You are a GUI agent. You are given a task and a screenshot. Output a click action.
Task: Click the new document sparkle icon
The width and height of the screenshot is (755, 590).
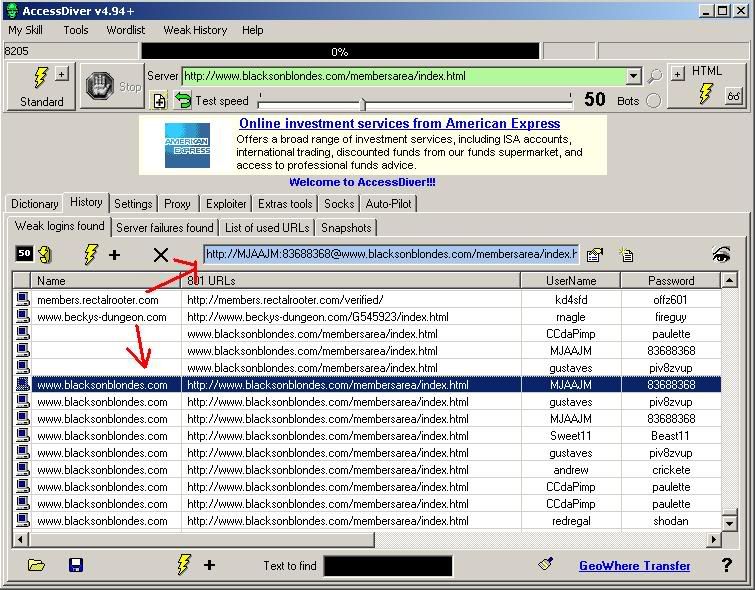point(626,254)
